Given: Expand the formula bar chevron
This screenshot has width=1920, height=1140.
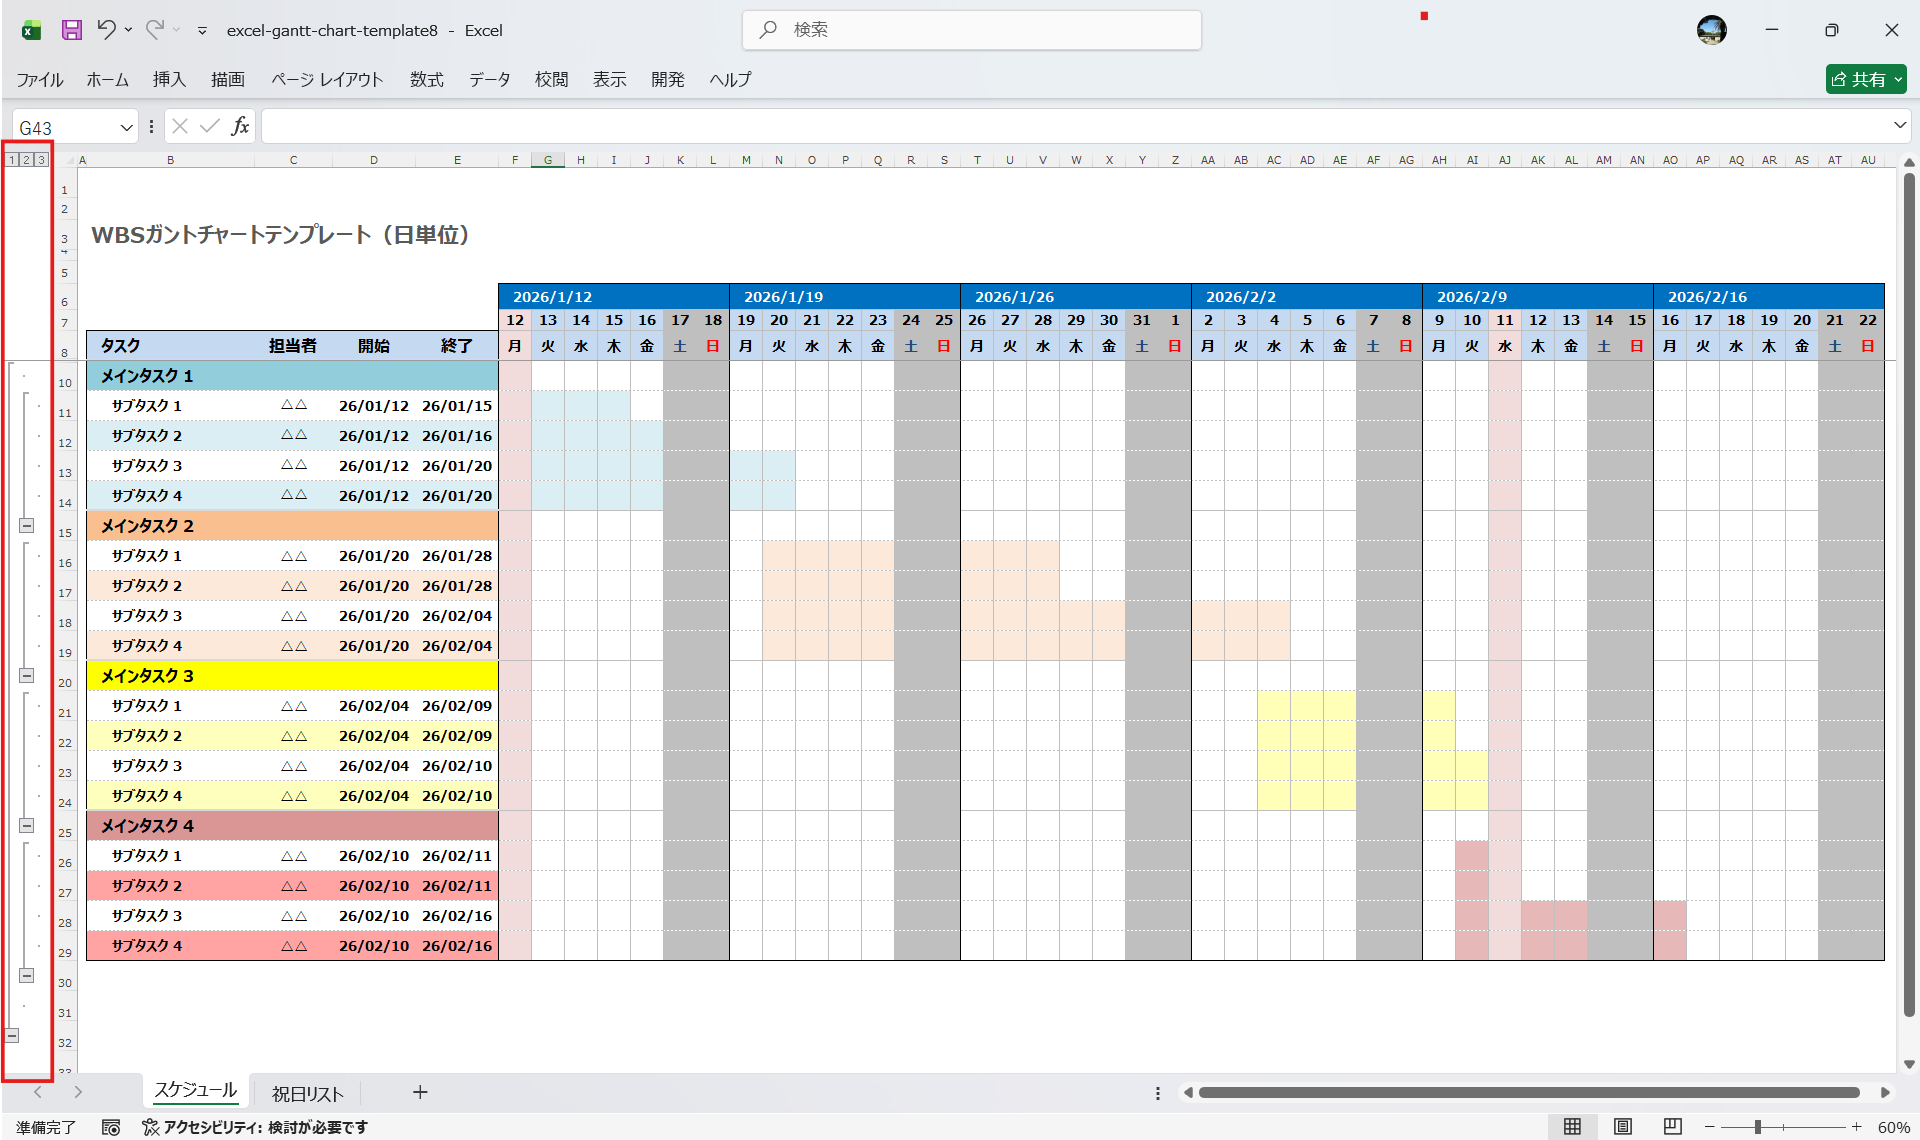Looking at the screenshot, I should [x=1899, y=126].
